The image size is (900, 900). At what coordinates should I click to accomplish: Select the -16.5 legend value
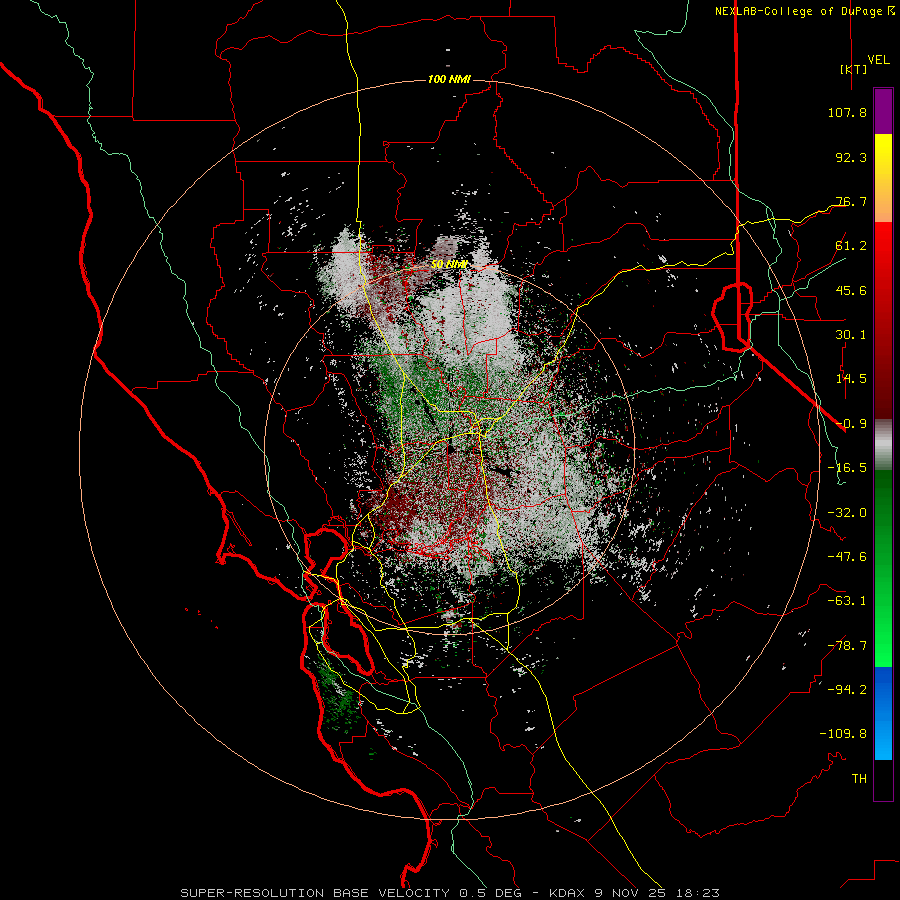click(847, 468)
